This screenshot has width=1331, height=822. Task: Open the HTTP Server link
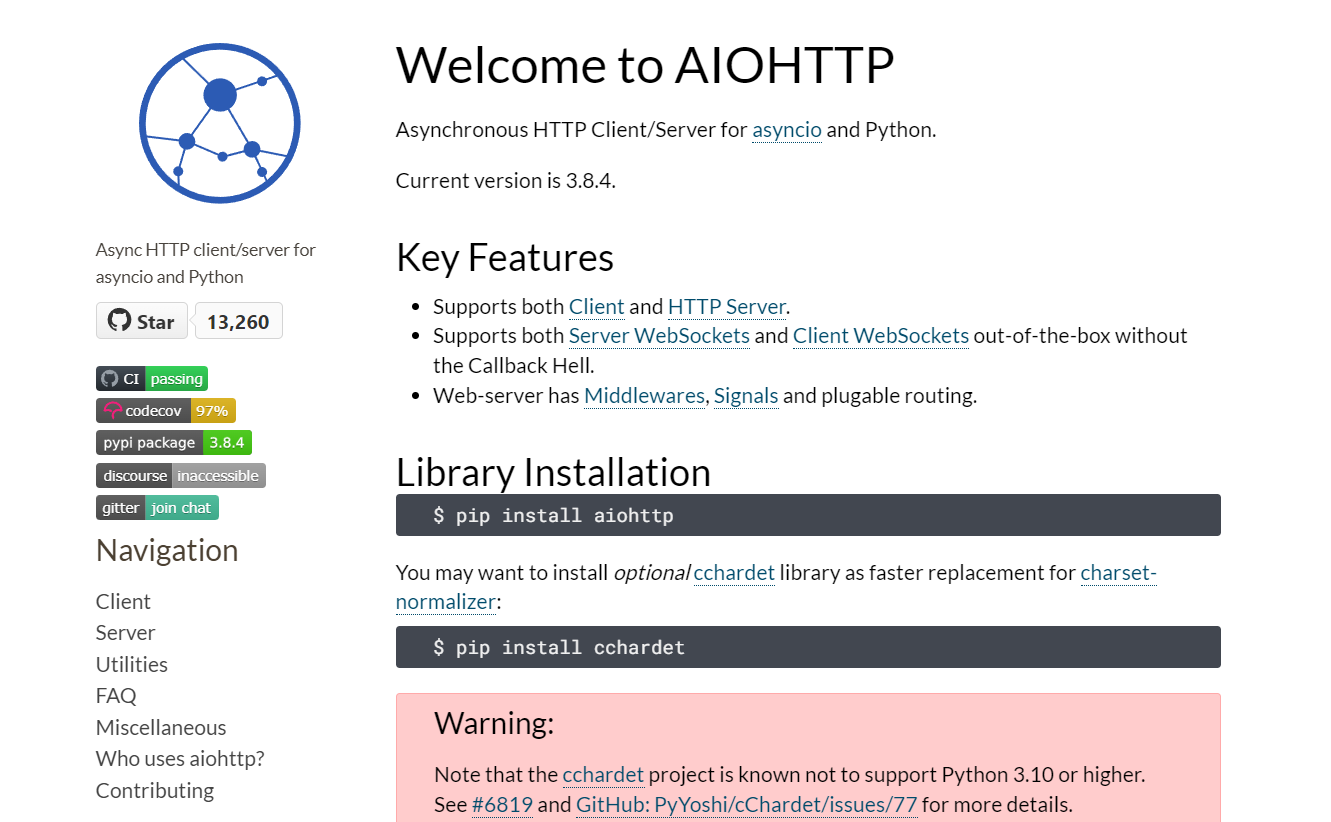coord(727,306)
